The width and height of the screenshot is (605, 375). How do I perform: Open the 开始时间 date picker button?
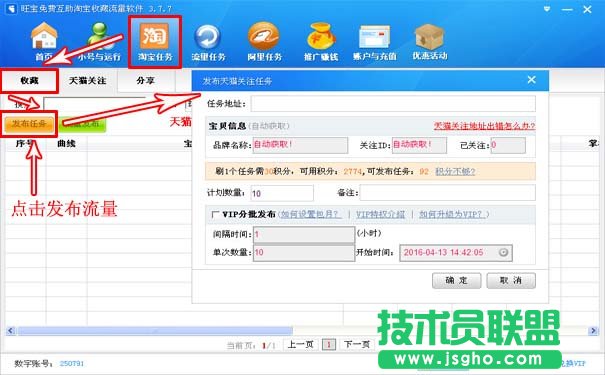coord(503,252)
